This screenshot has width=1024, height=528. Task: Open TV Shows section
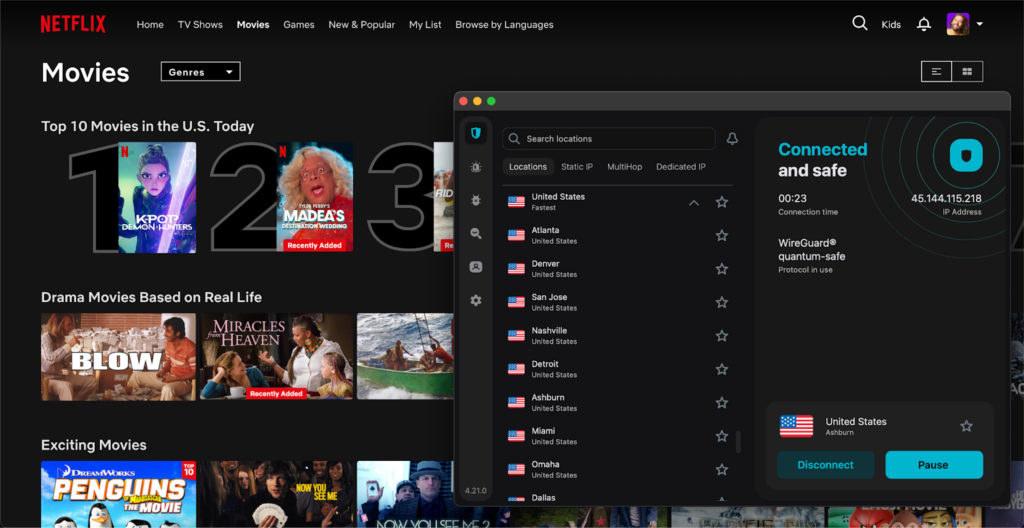coord(200,25)
